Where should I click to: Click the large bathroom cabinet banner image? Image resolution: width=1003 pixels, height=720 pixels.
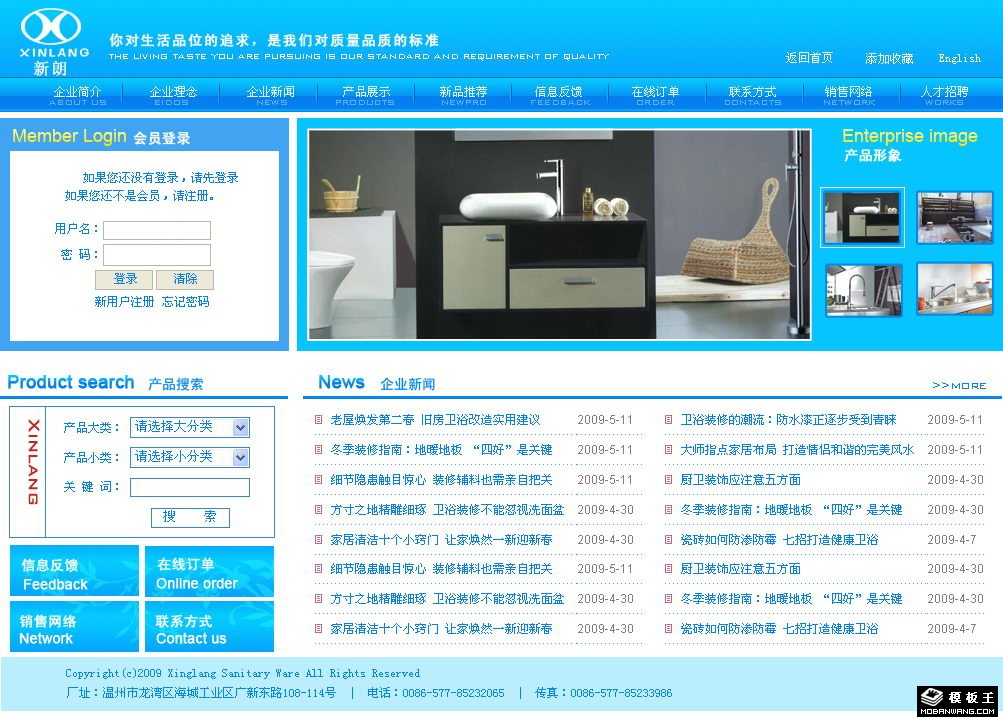[560, 235]
